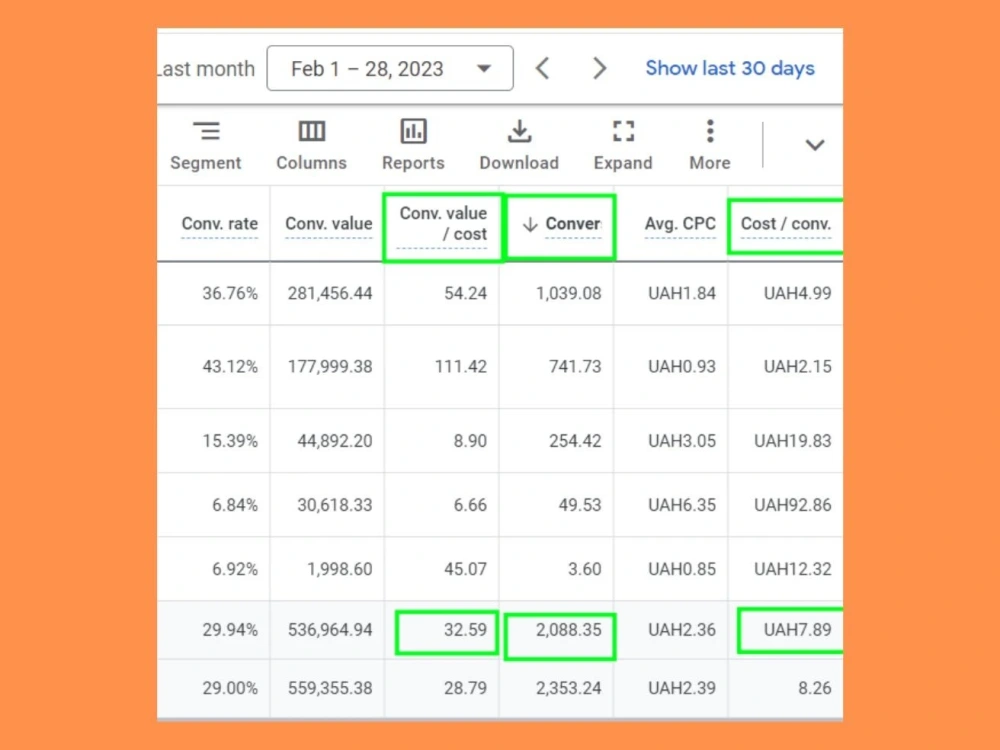Click the 32.59 total value/cost cell
Viewport: 1000px width, 750px height.
coord(466,630)
